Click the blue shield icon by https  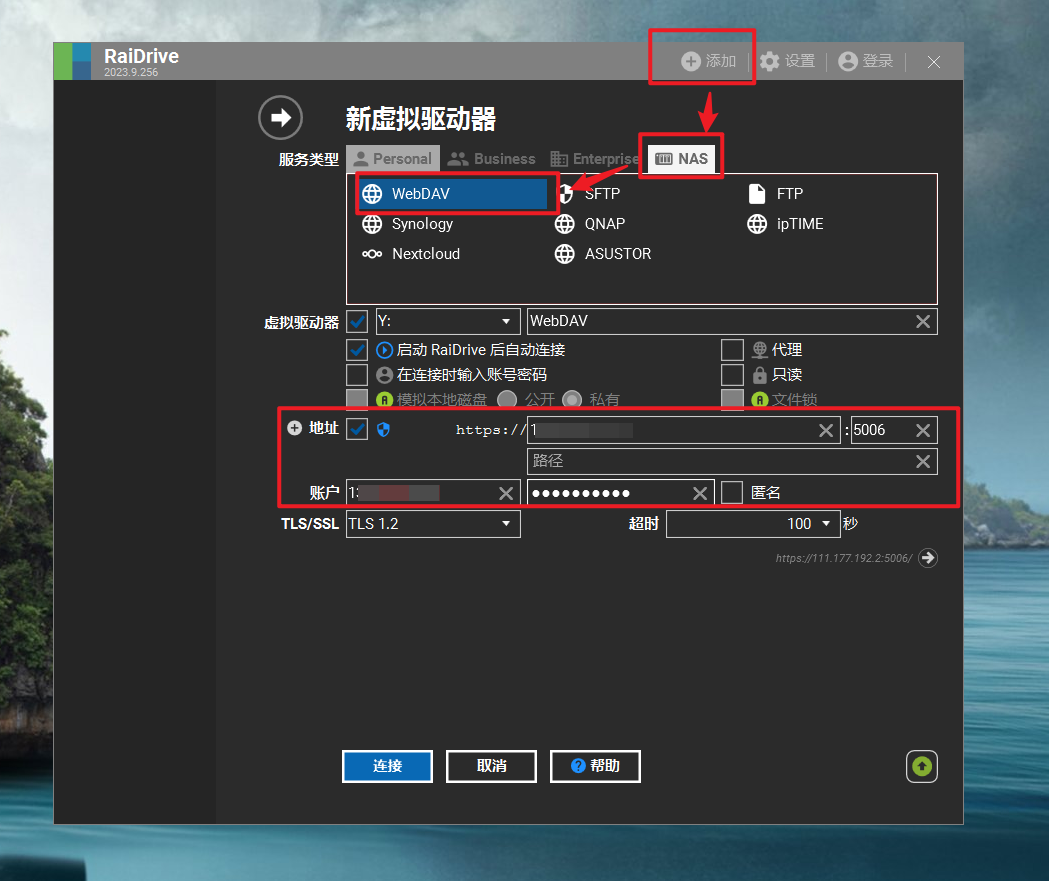coord(383,429)
